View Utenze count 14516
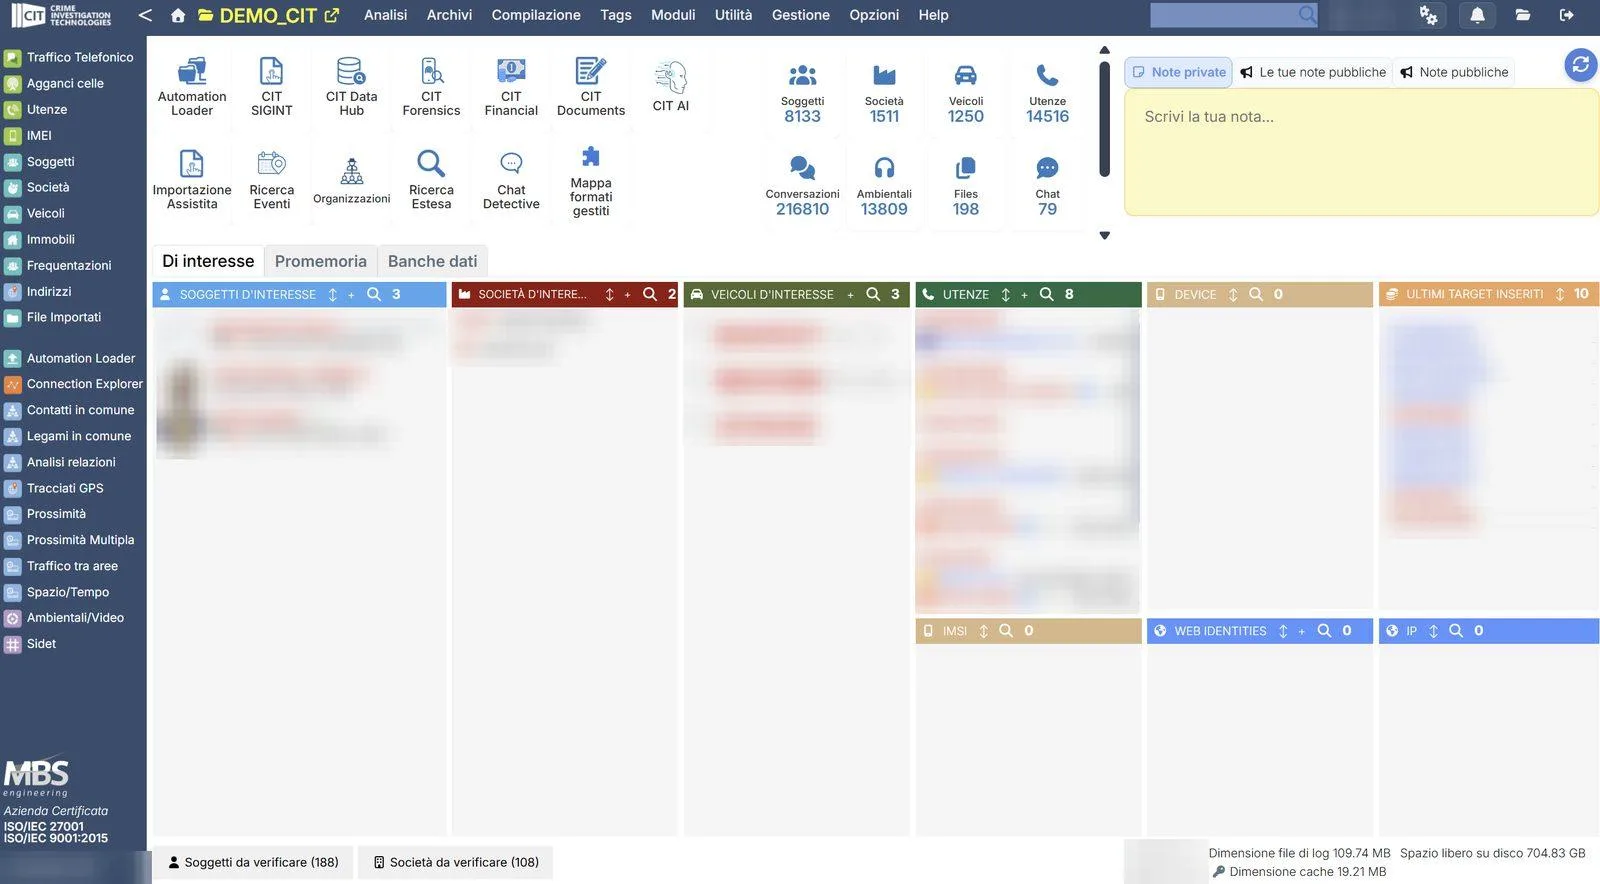Viewport: 1600px width, 884px height. (1047, 94)
